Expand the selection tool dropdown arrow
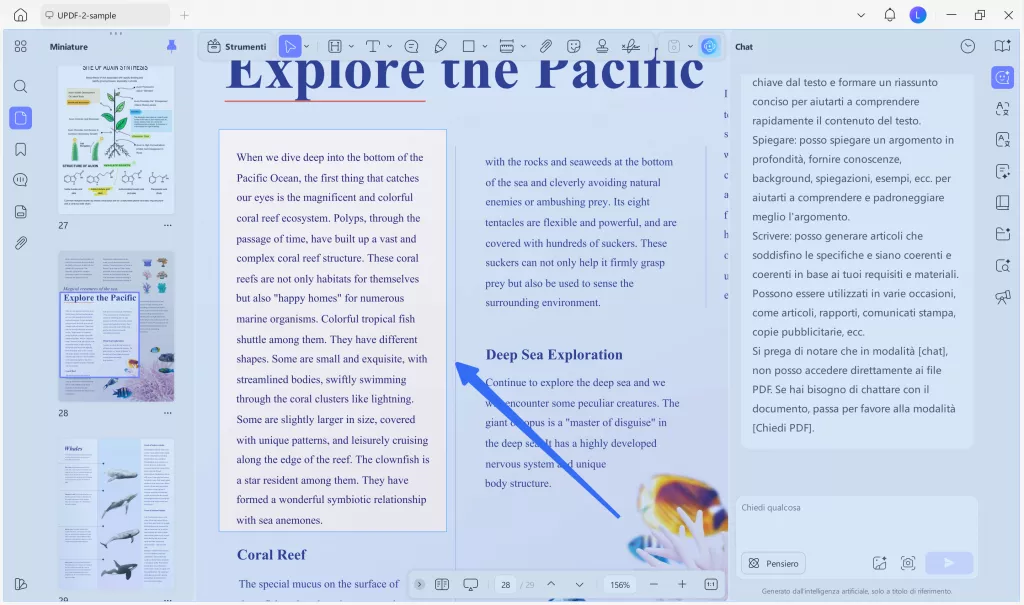 coord(306,46)
